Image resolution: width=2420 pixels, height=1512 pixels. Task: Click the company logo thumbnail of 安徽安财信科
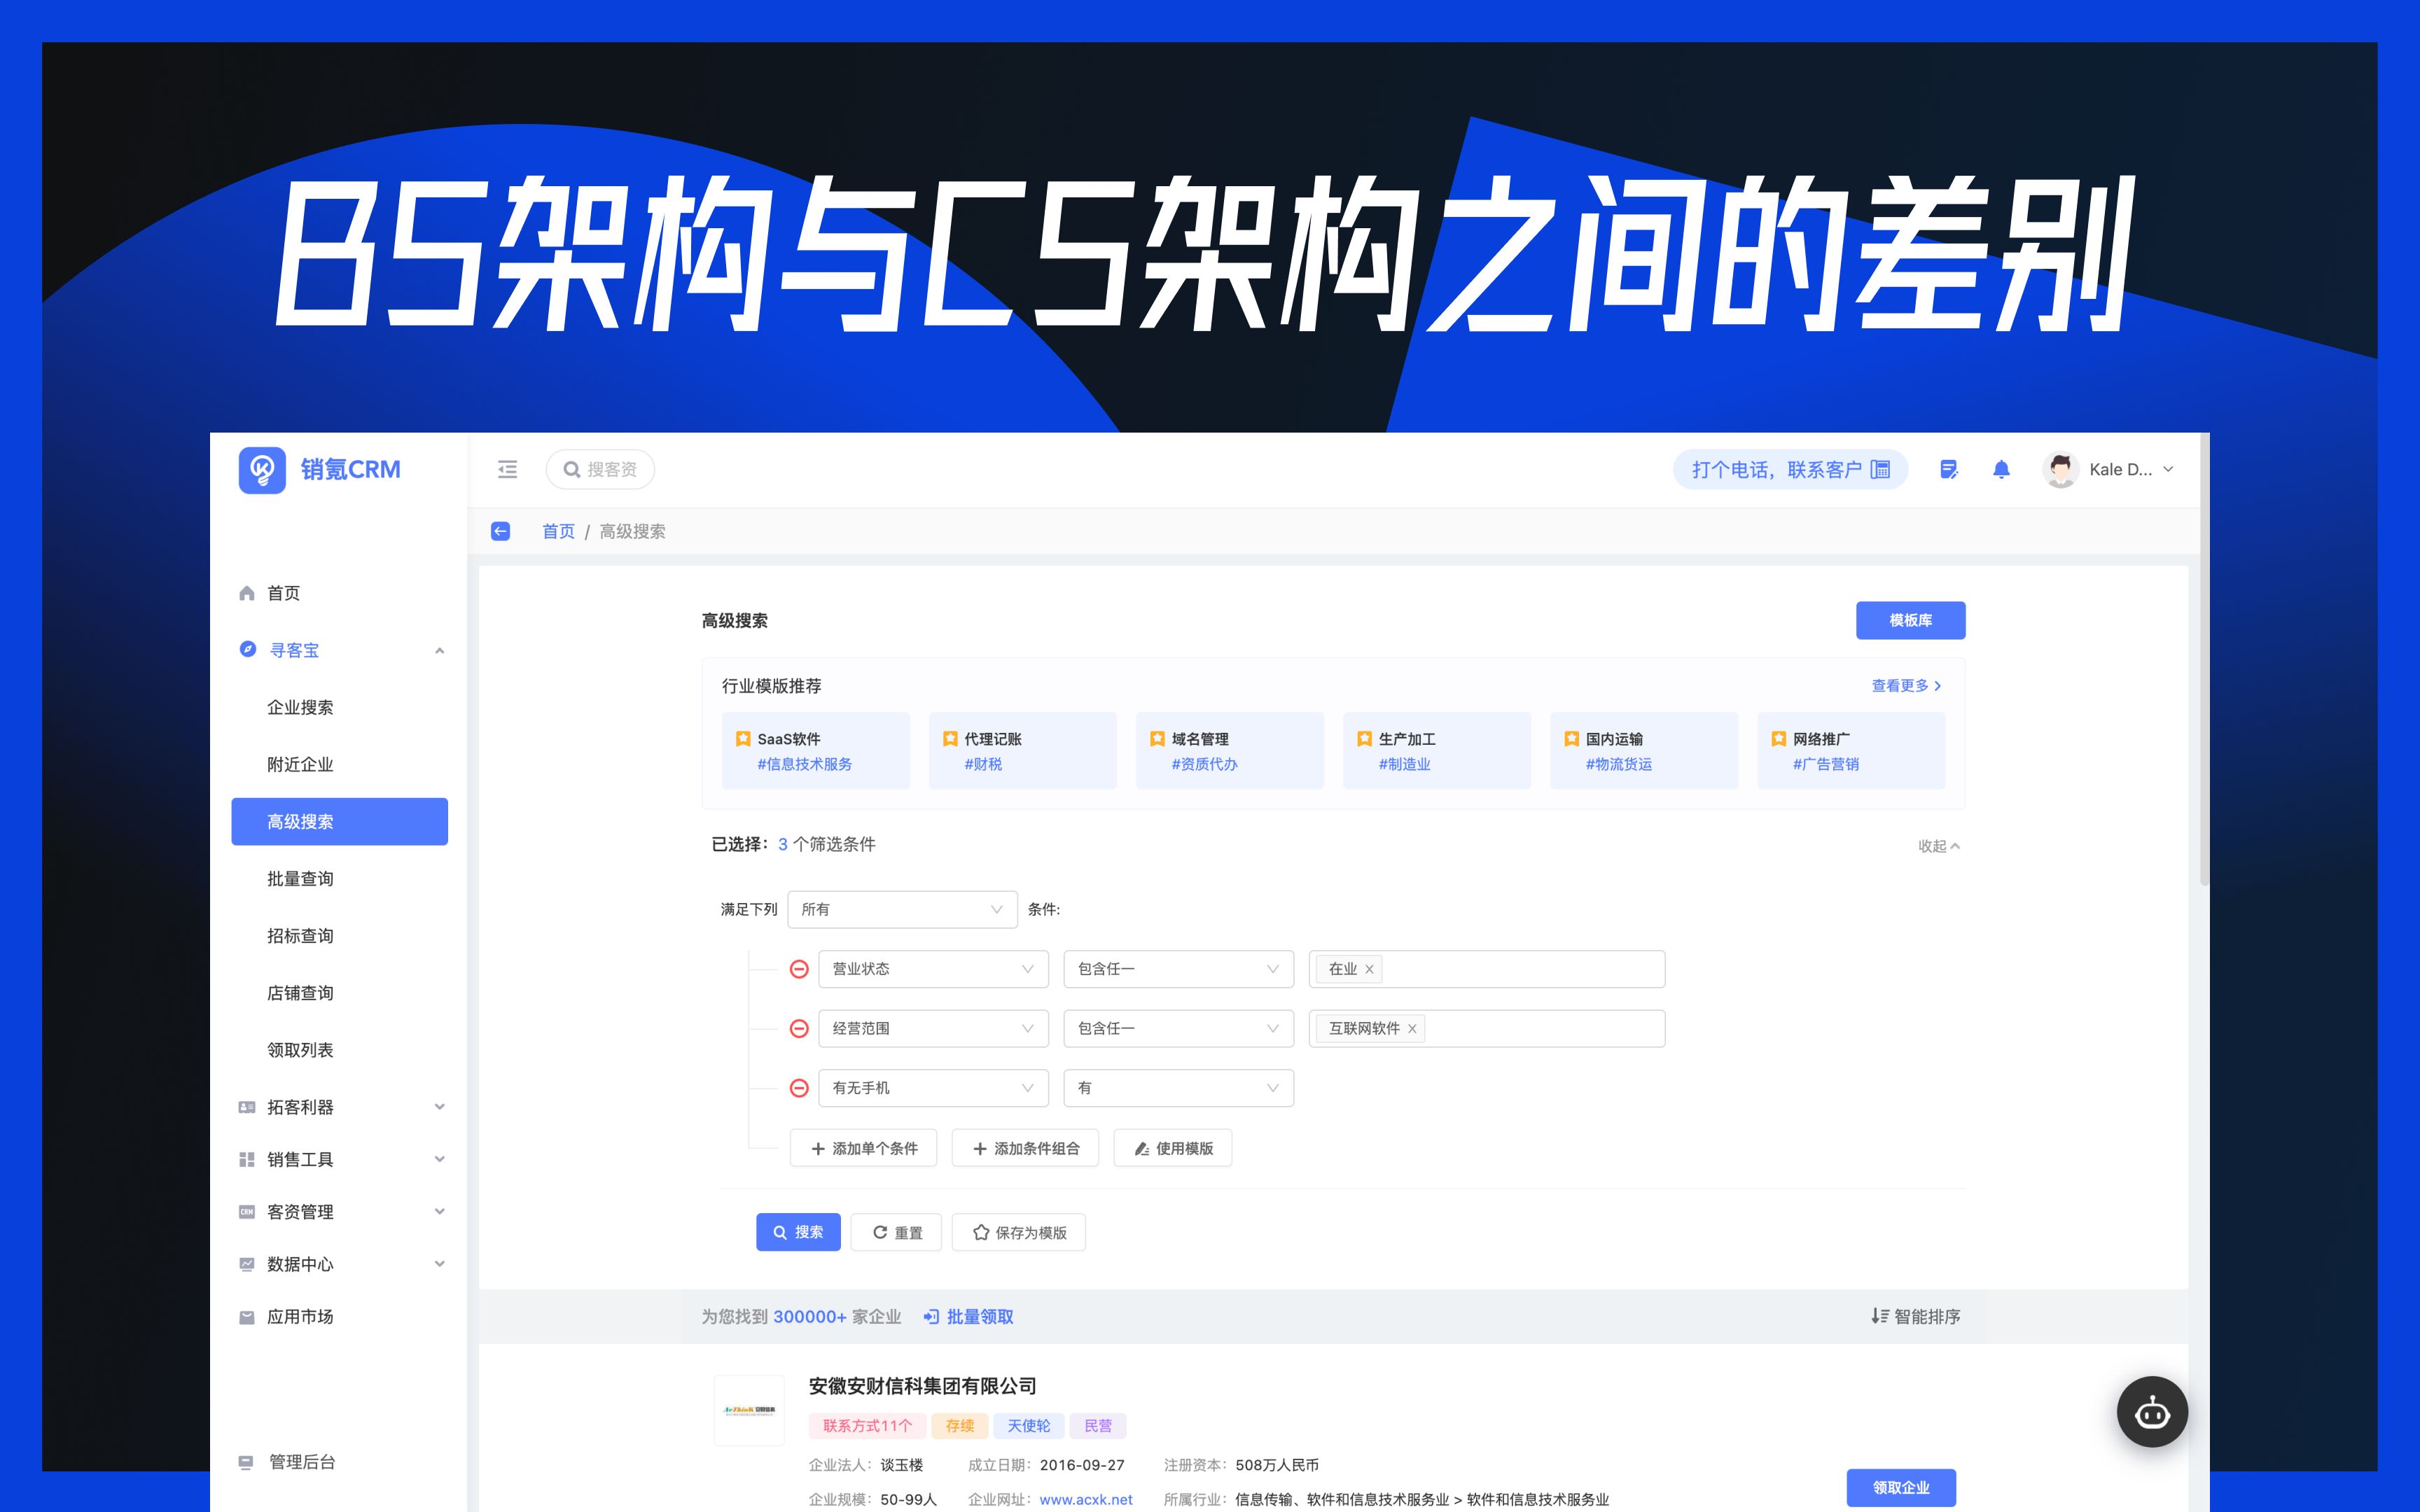click(749, 1410)
